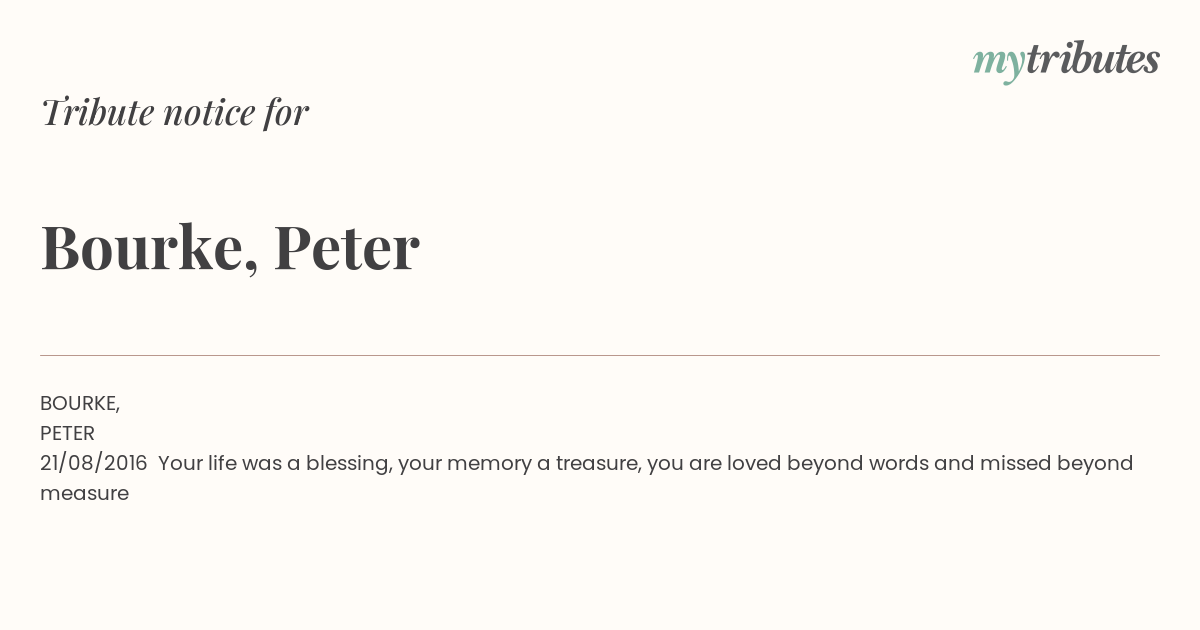Click the word "Peter" in the large title
Viewport: 1200px width, 630px height.
[x=346, y=246]
